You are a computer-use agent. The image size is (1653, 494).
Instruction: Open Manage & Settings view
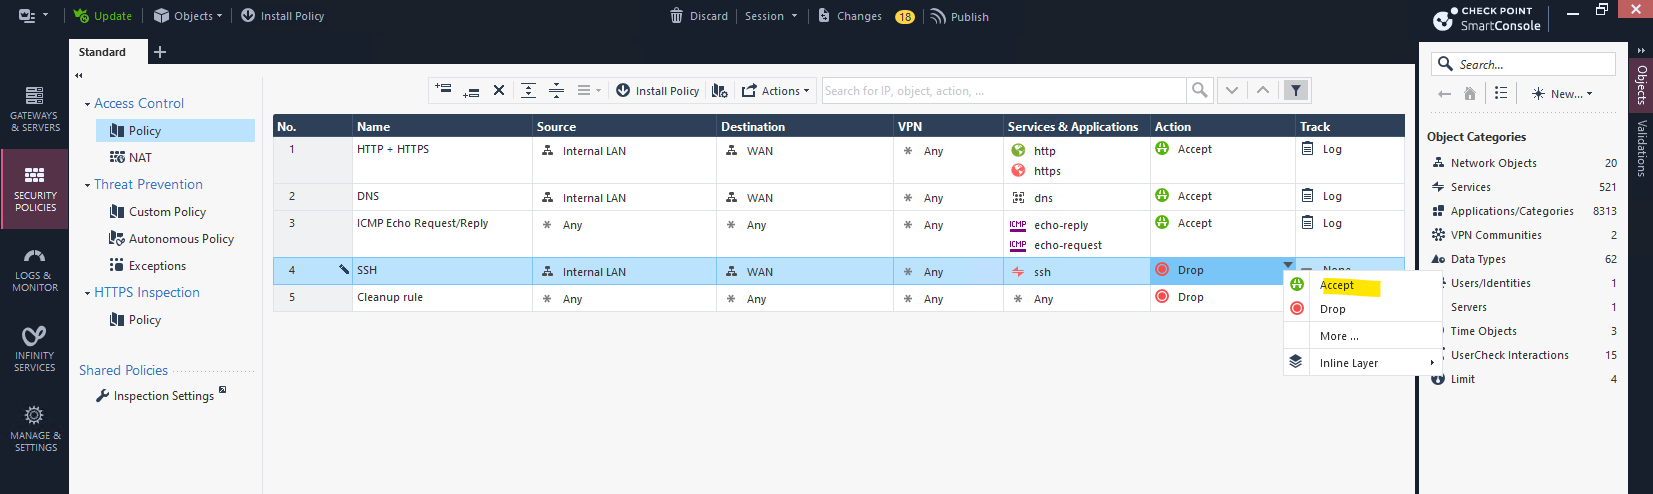tap(35, 429)
